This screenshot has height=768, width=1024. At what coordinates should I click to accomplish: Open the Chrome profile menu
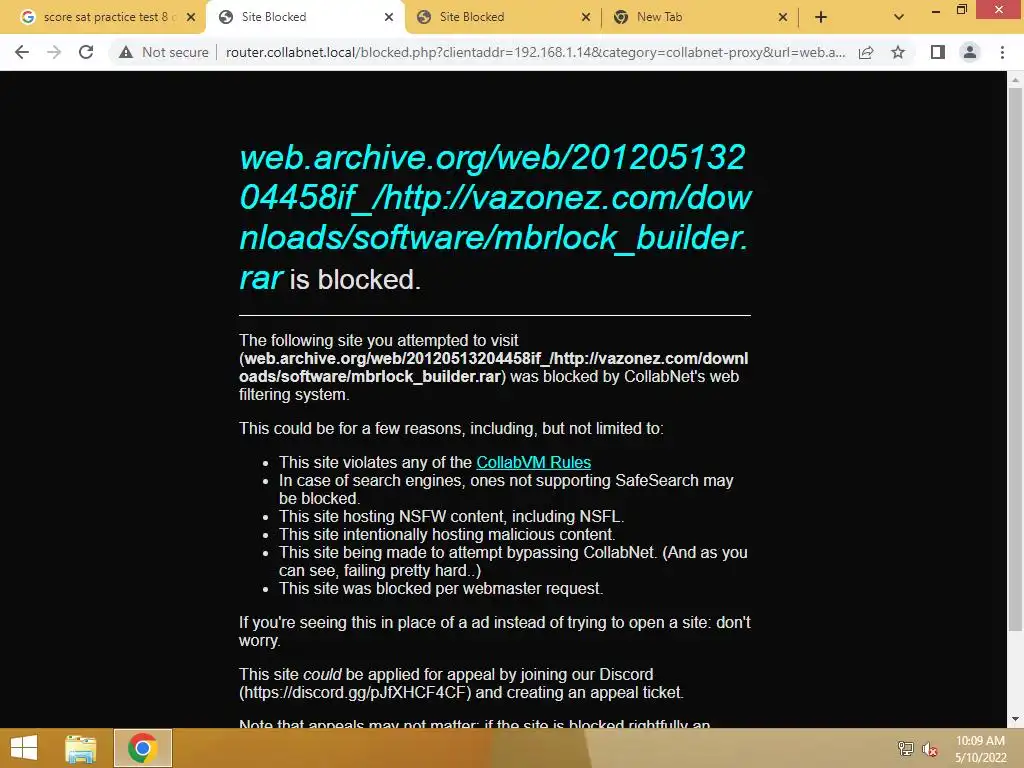point(970,52)
